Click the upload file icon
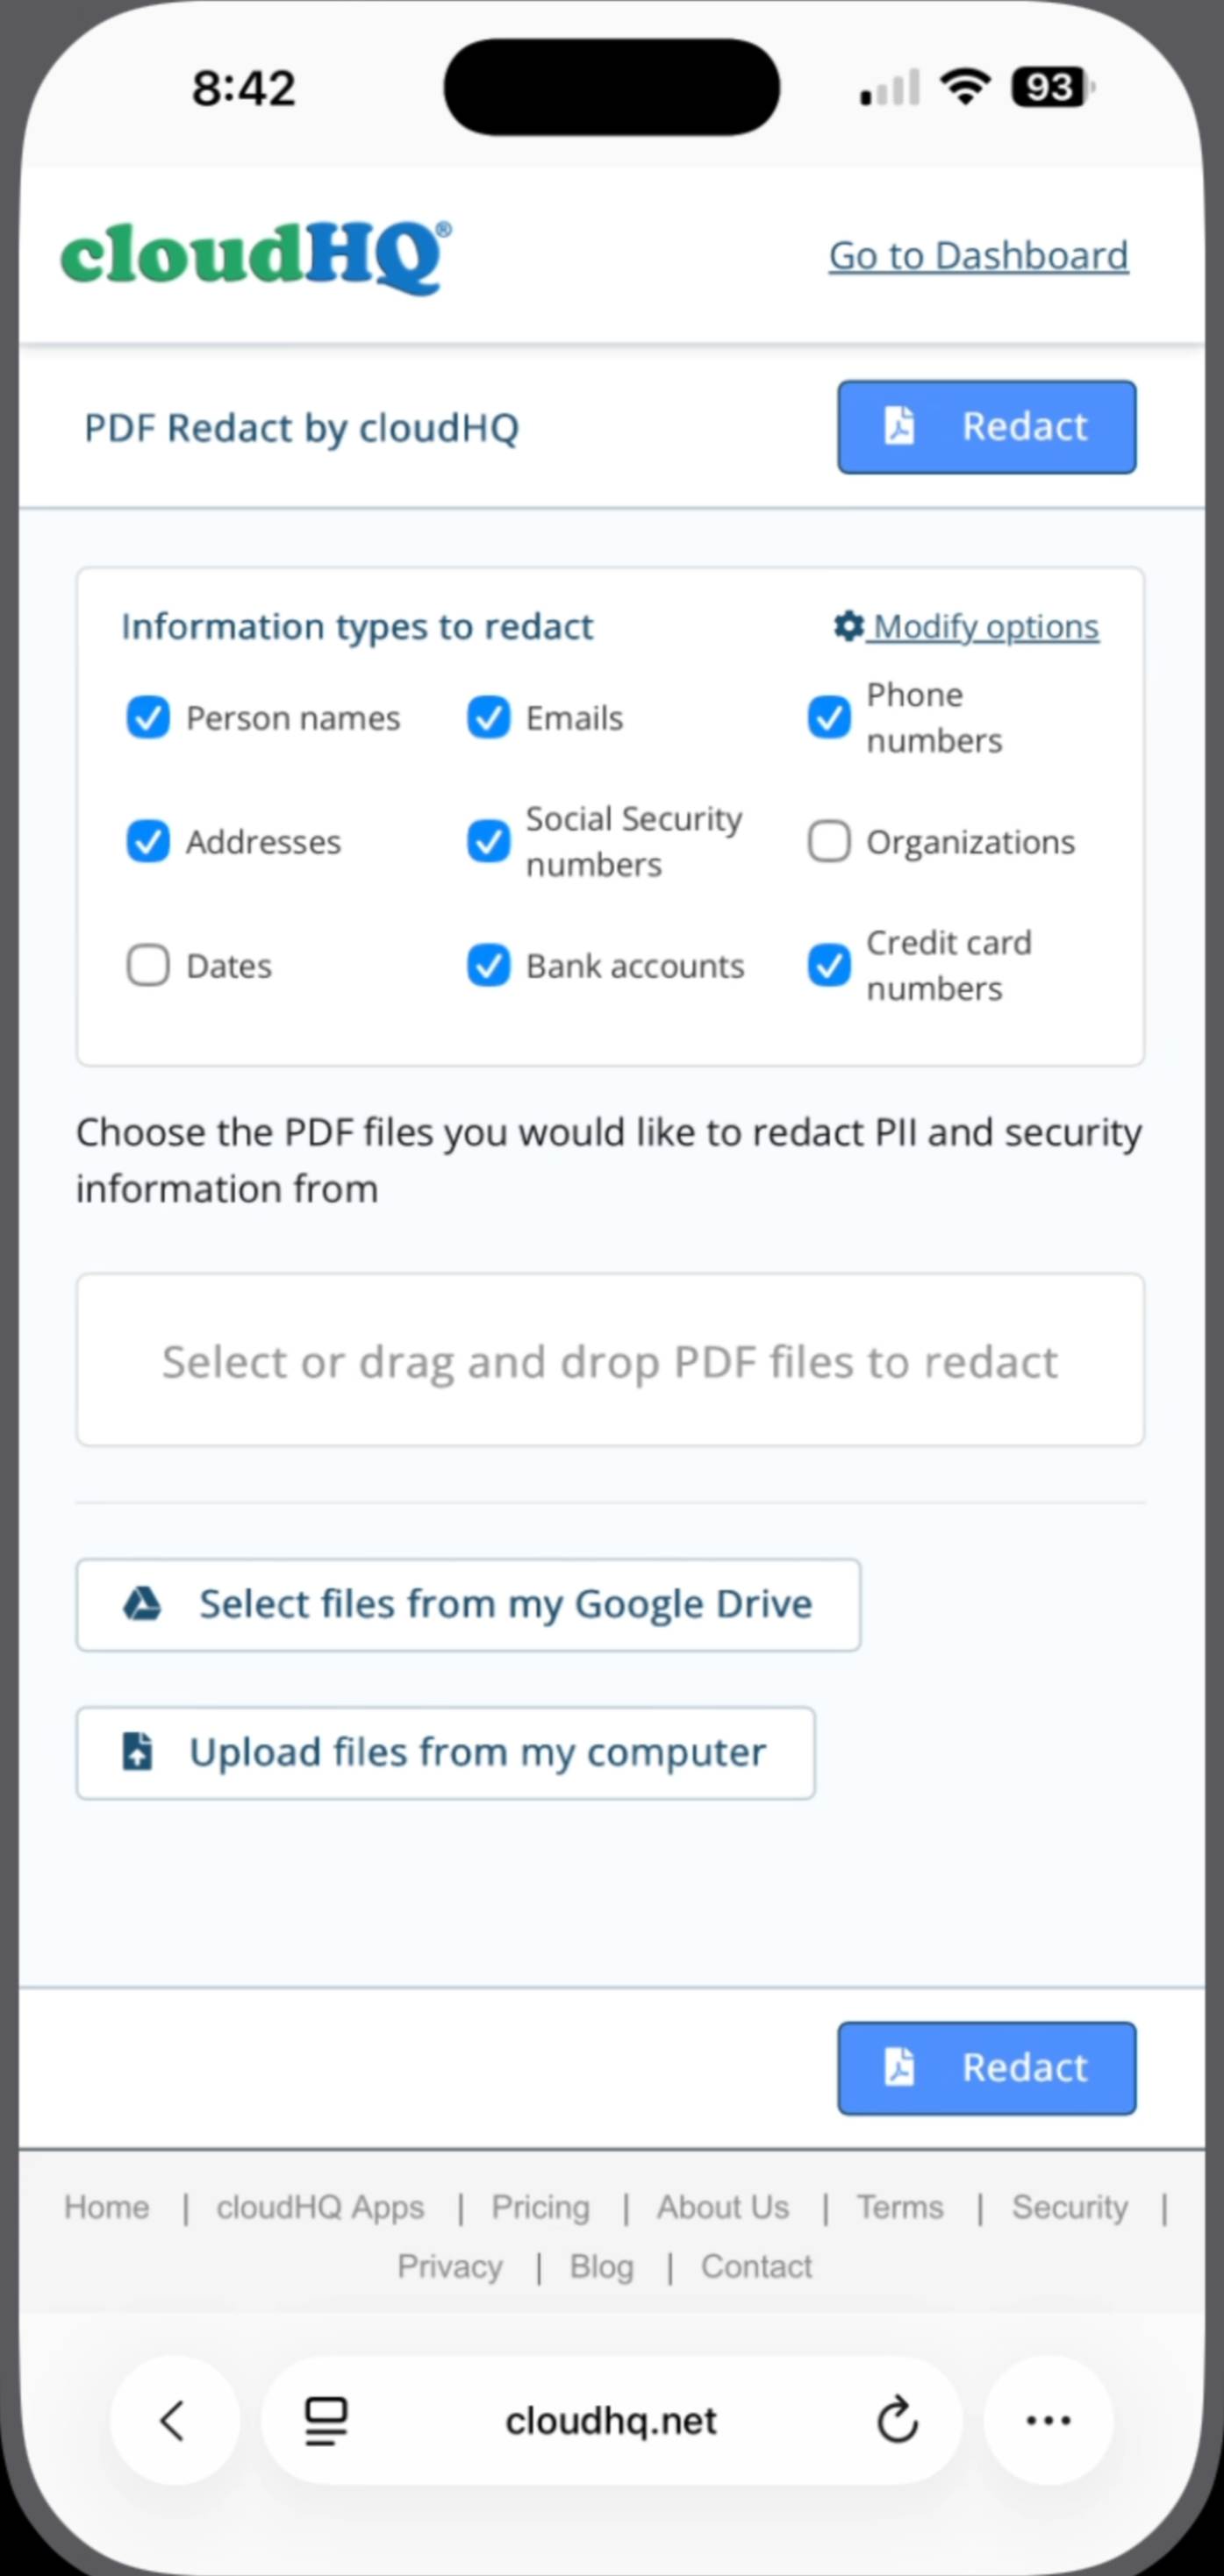 137,1752
